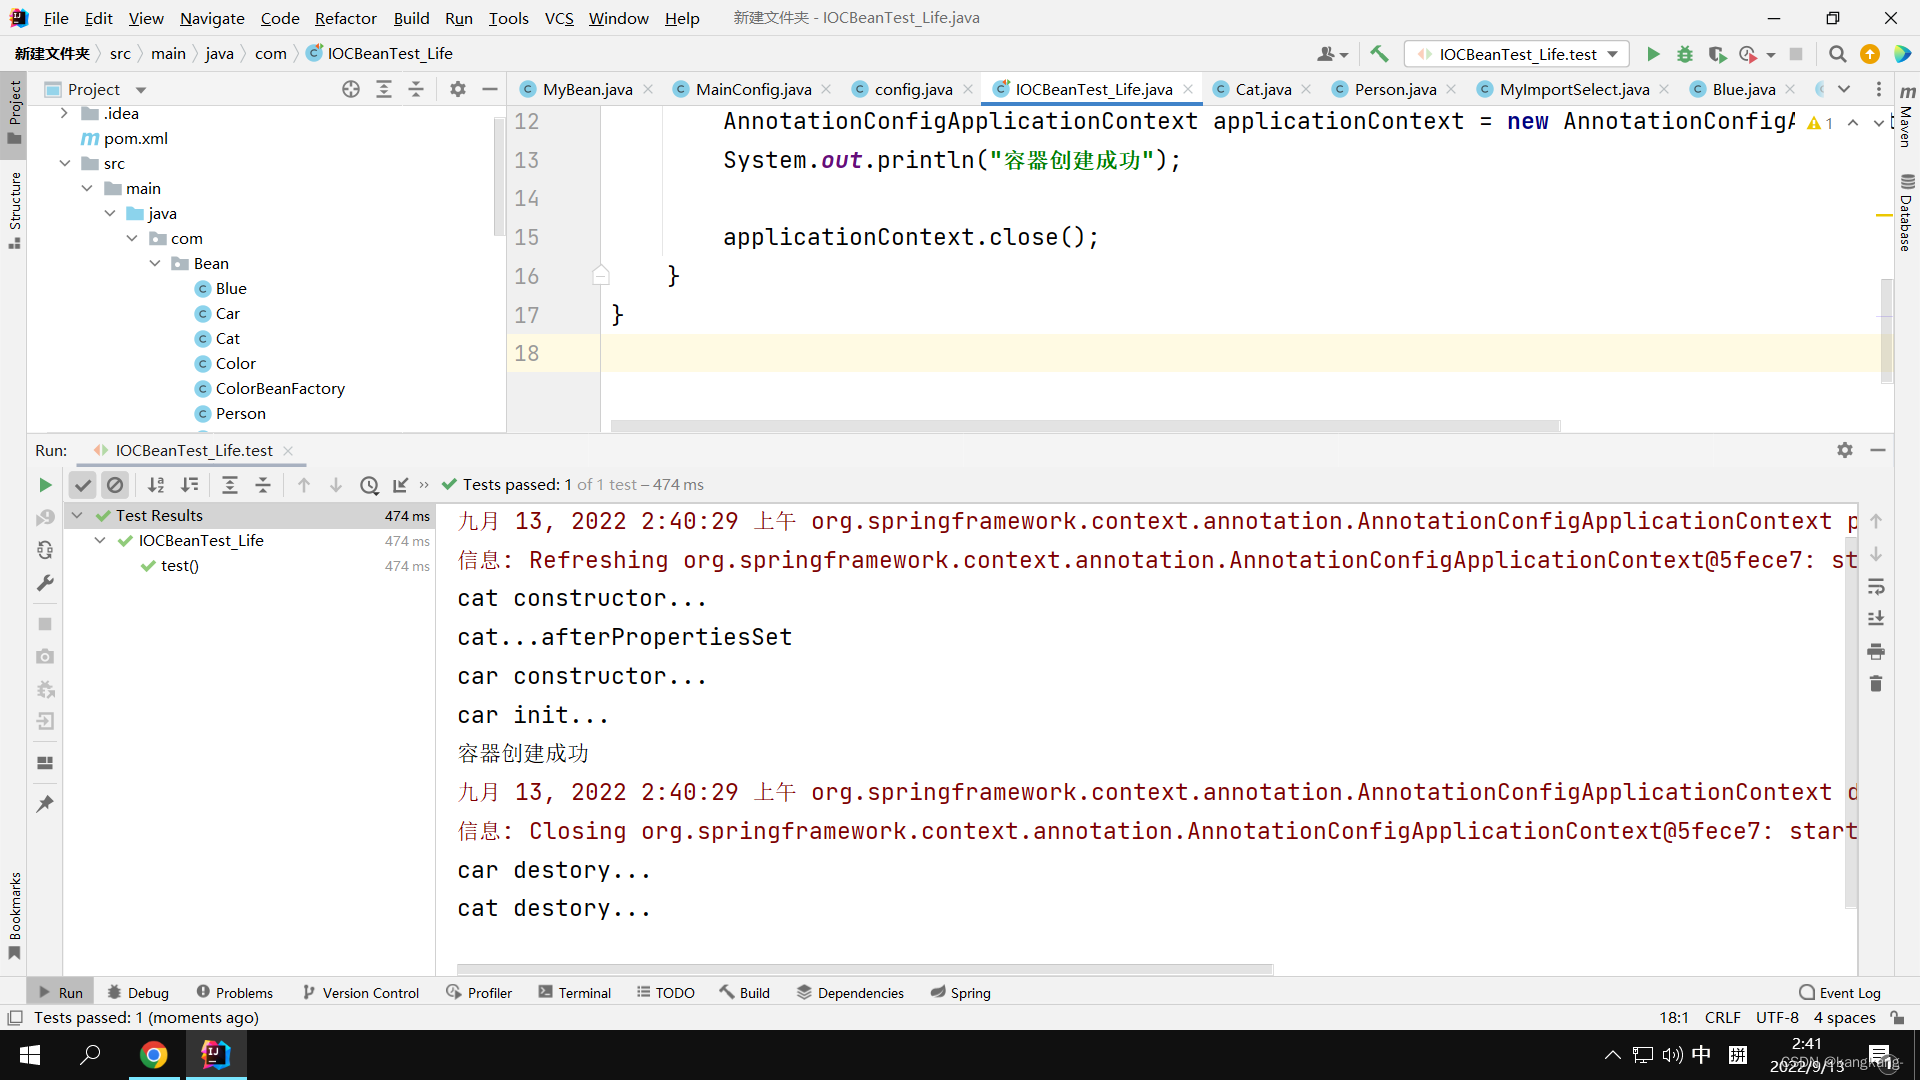Click the console horizontal scrollbar

point(864,968)
